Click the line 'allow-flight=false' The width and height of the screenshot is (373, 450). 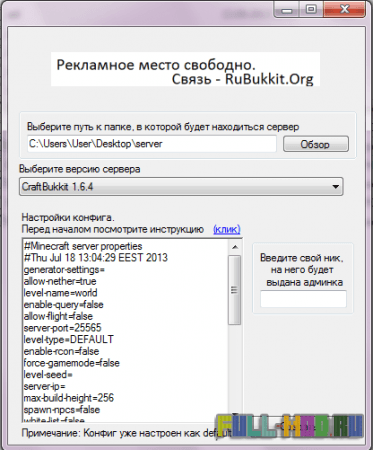(58, 316)
